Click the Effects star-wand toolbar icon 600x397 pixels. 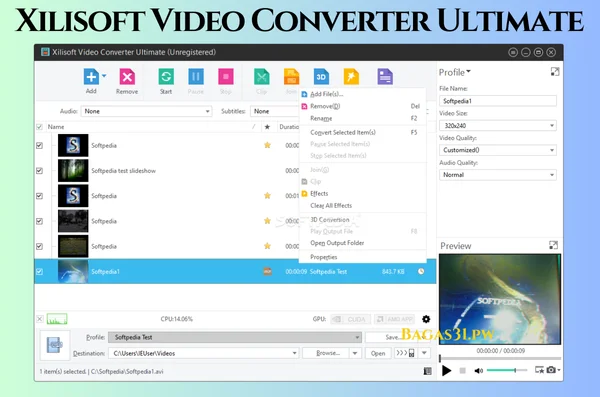[x=351, y=77]
